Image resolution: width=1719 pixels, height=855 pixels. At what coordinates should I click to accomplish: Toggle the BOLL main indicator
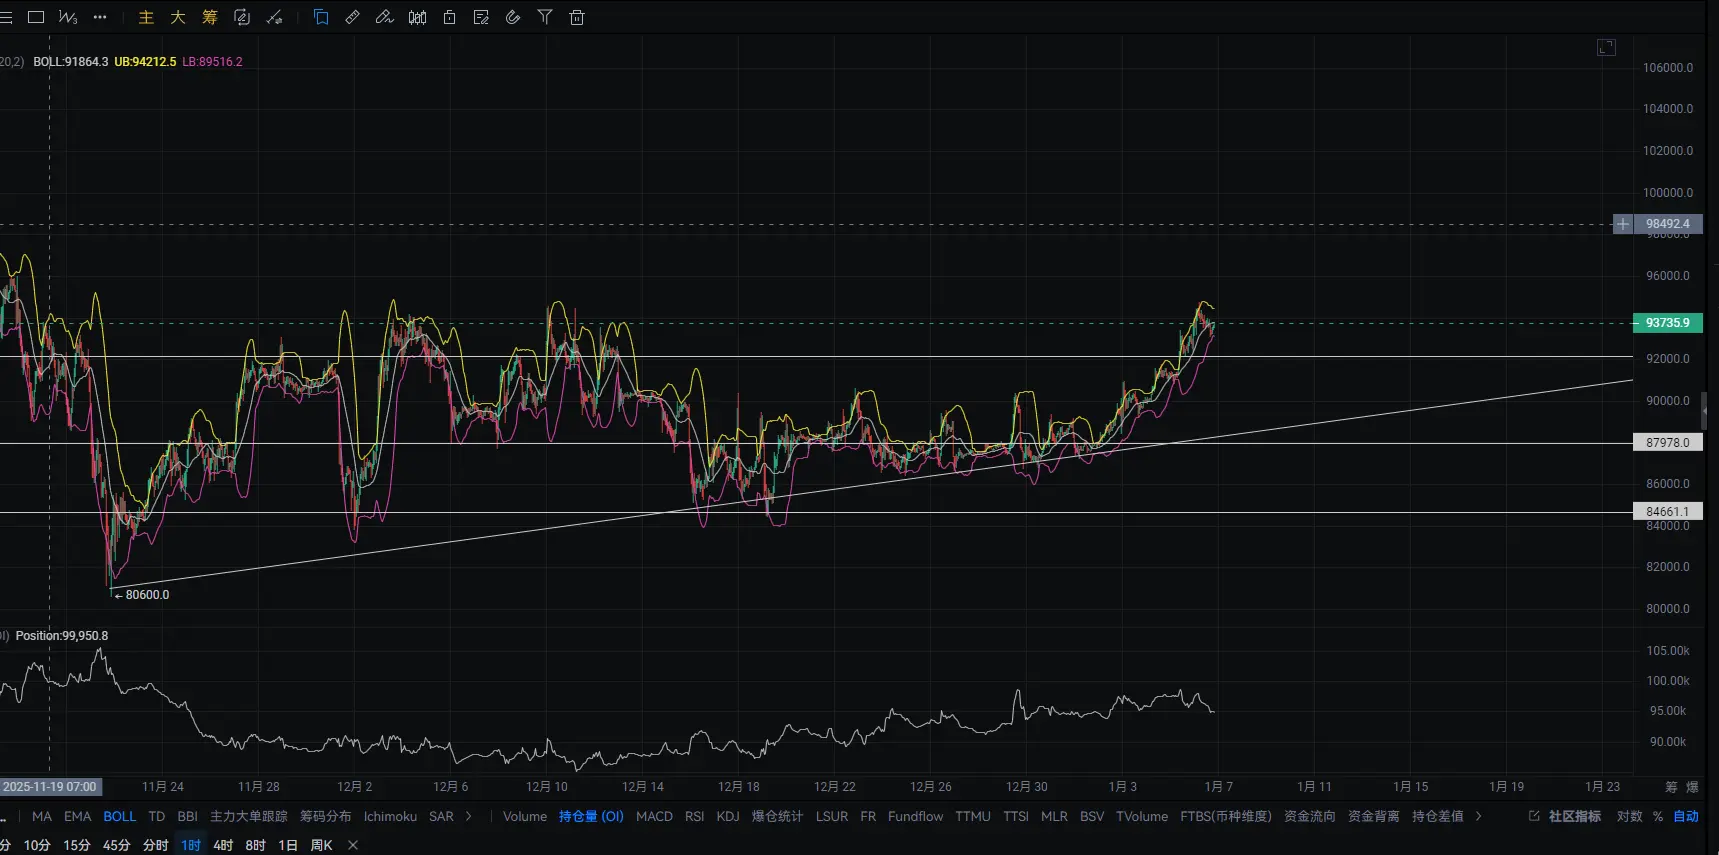[x=119, y=816]
